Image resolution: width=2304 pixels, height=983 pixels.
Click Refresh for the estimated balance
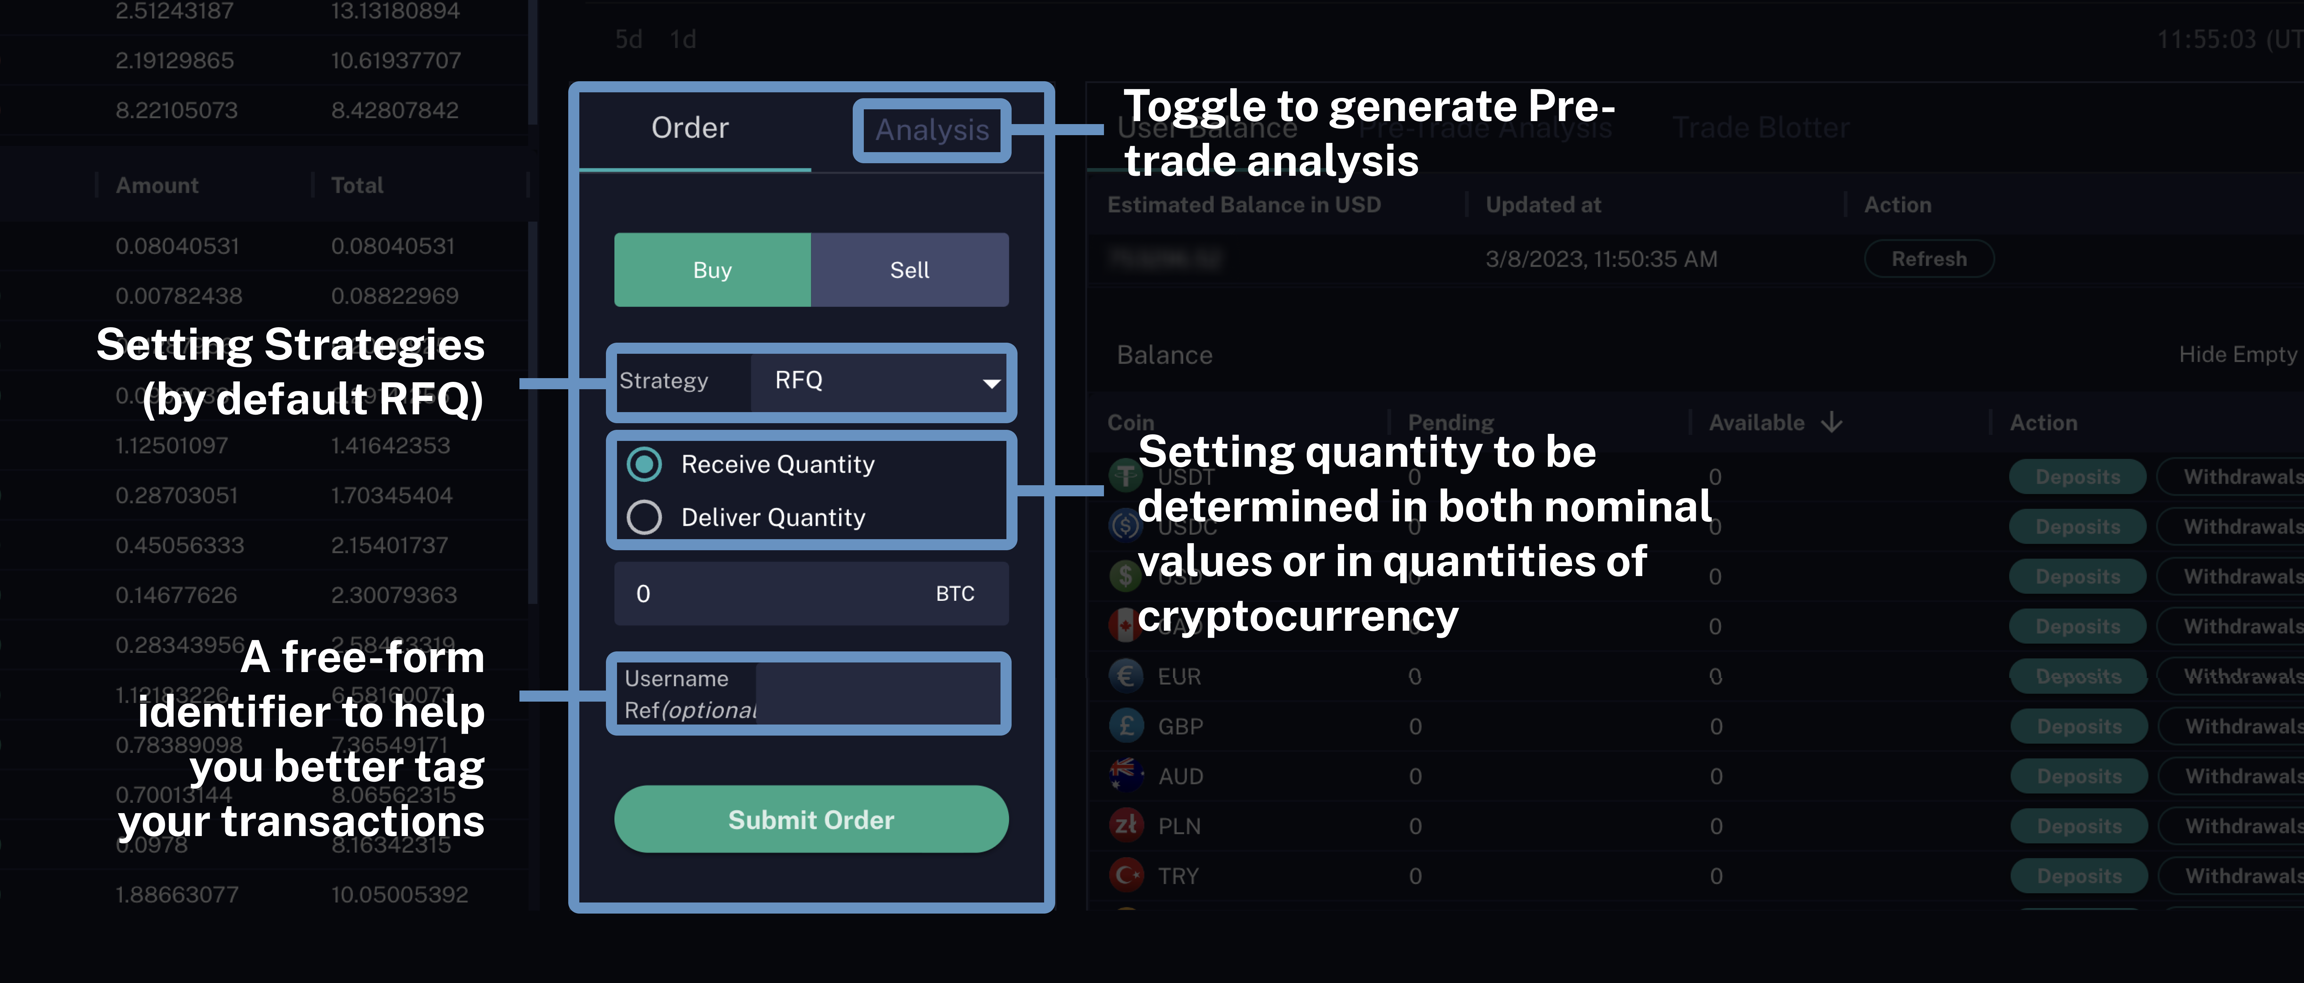click(x=1928, y=259)
